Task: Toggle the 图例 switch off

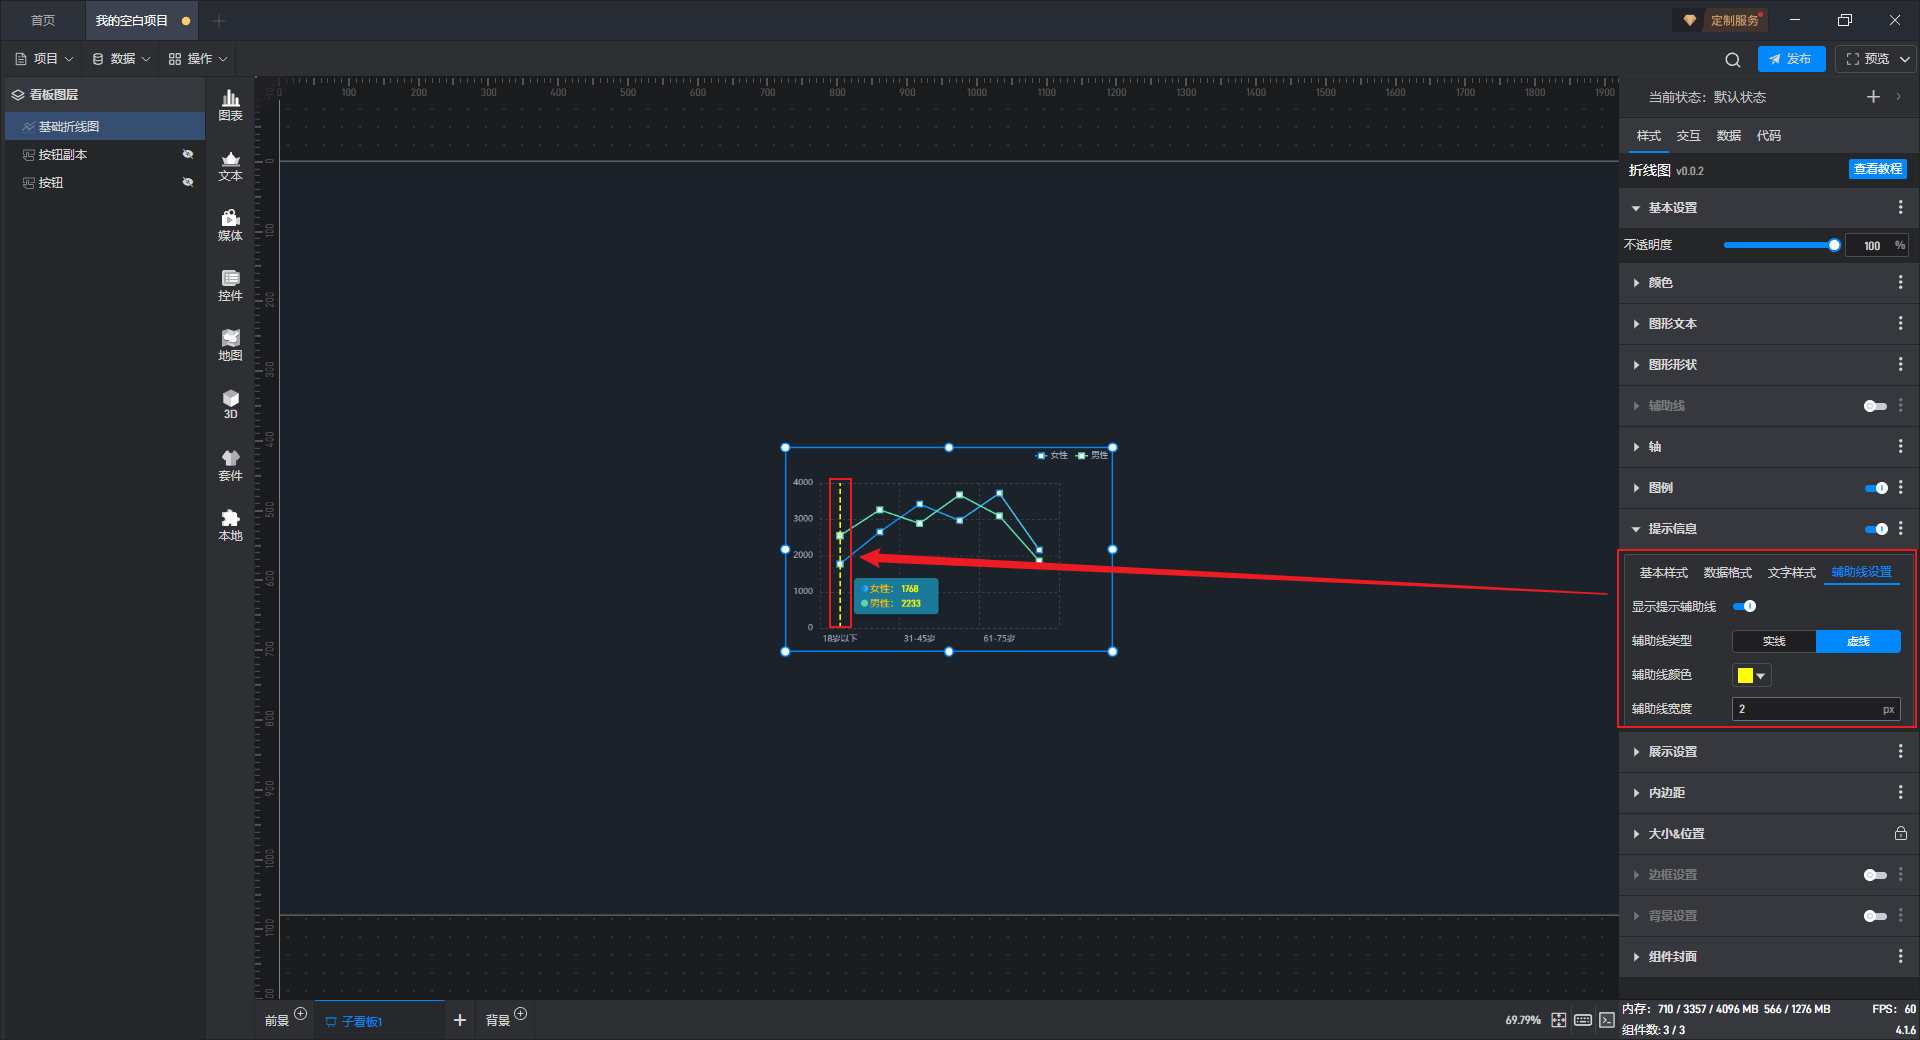Action: pyautogui.click(x=1876, y=488)
